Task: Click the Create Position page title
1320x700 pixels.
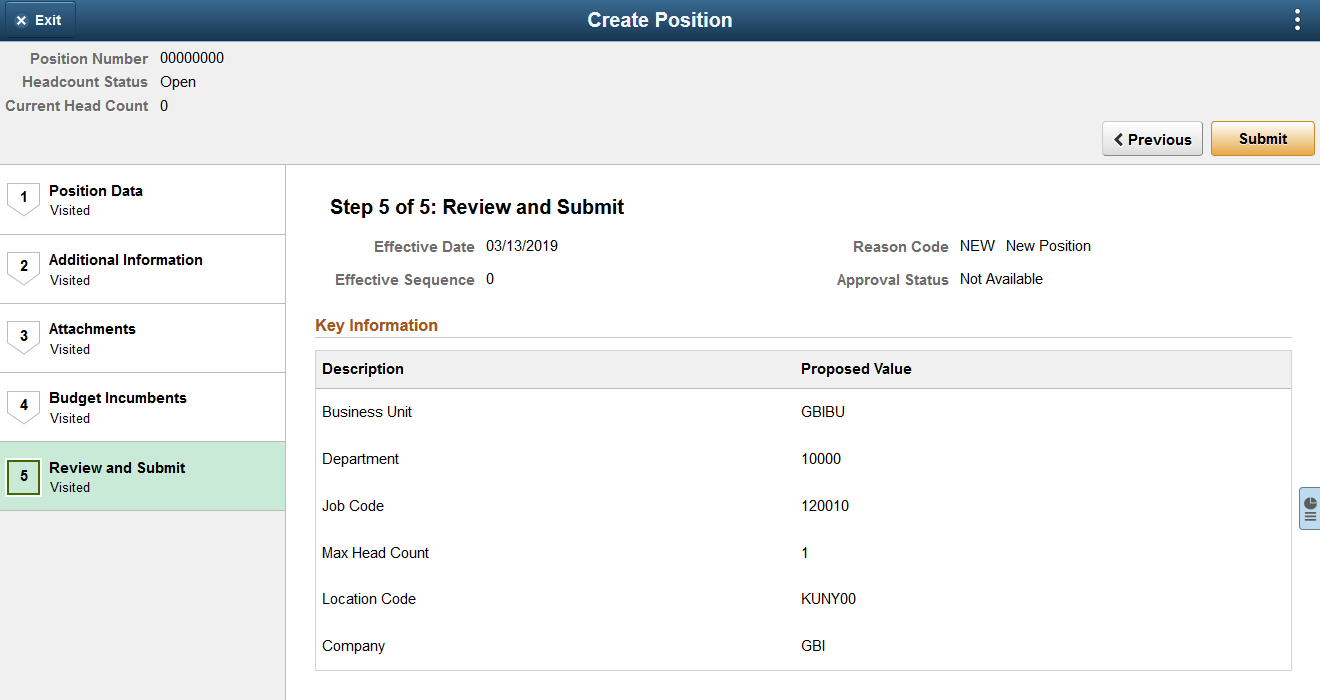Action: pos(660,20)
